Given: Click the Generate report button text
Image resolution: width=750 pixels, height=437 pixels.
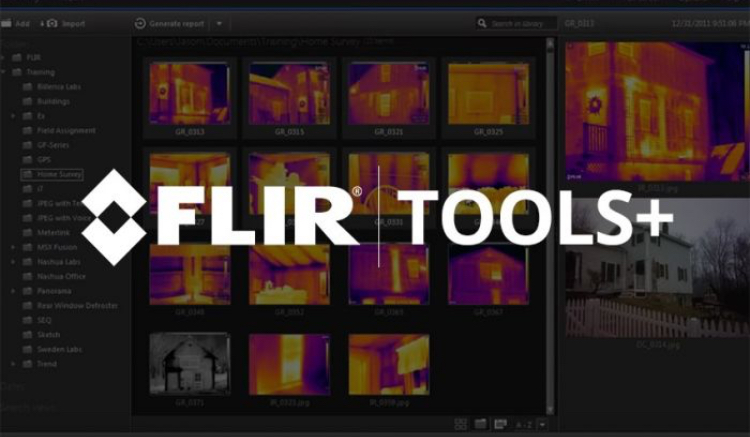Looking at the screenshot, I should point(176,23).
